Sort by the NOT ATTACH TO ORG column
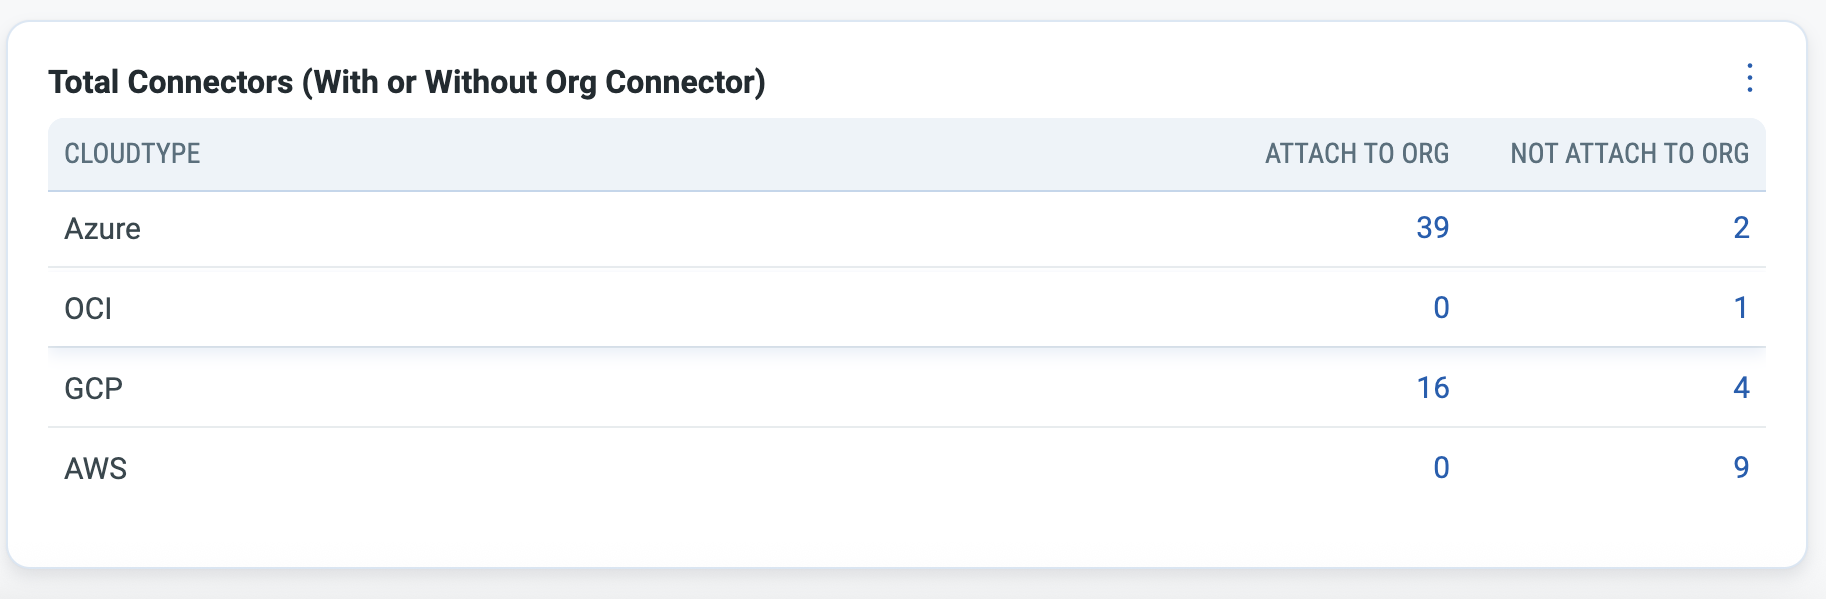This screenshot has width=1826, height=599. click(x=1628, y=155)
